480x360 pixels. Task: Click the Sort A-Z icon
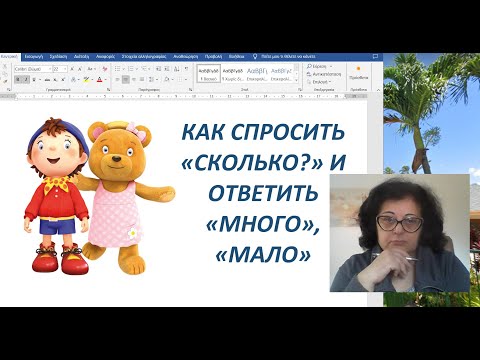pos(177,69)
